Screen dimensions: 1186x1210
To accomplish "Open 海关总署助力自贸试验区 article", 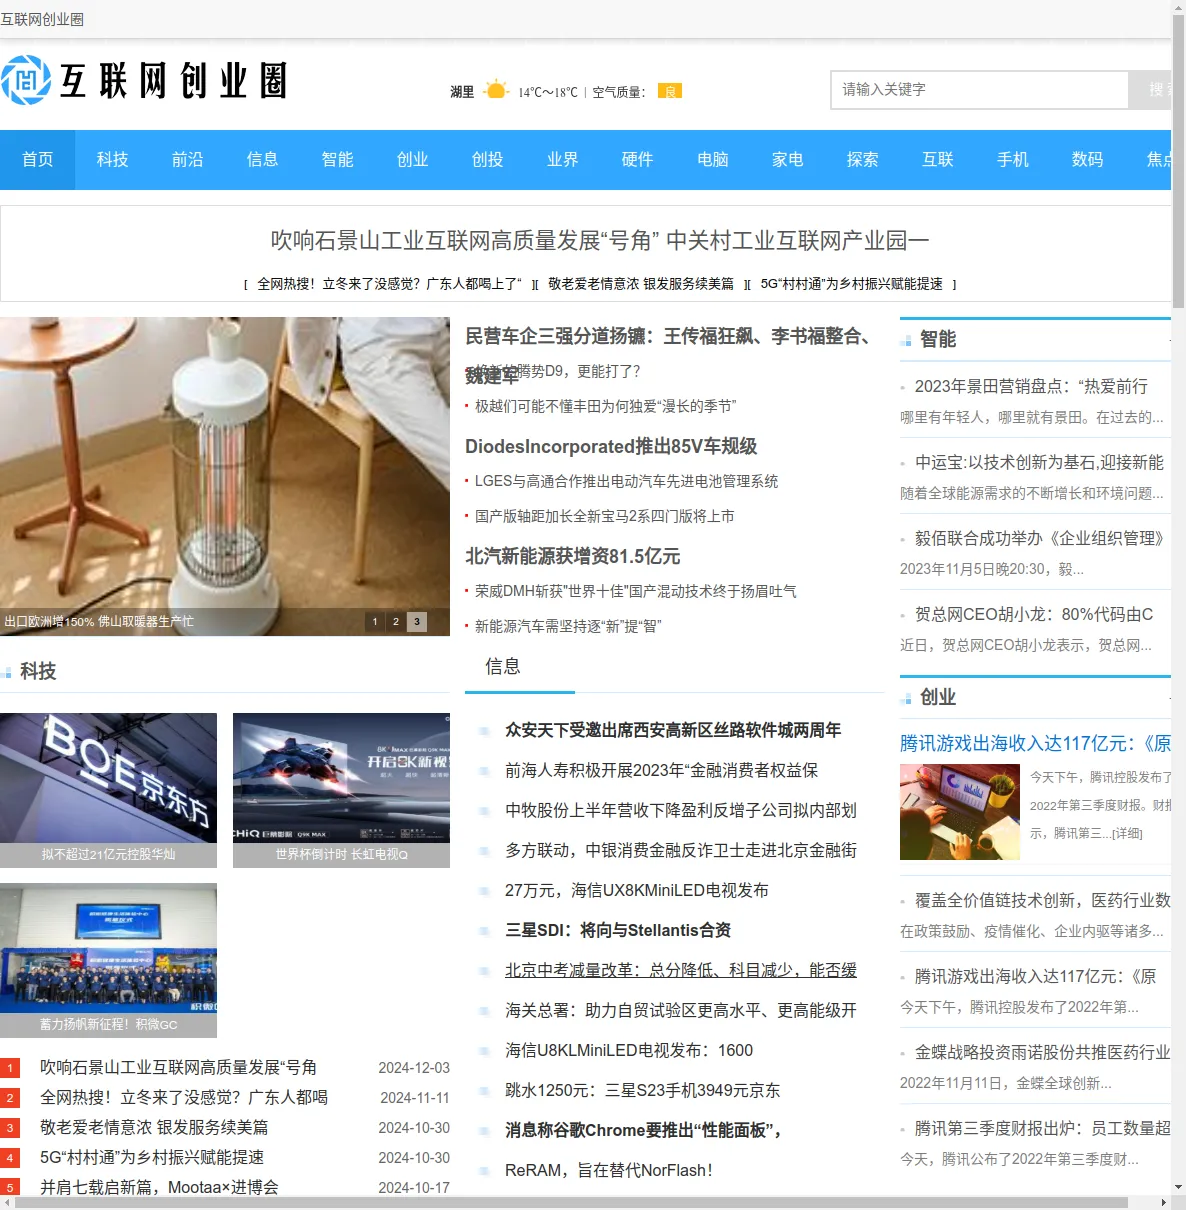I will click(x=681, y=1010).
